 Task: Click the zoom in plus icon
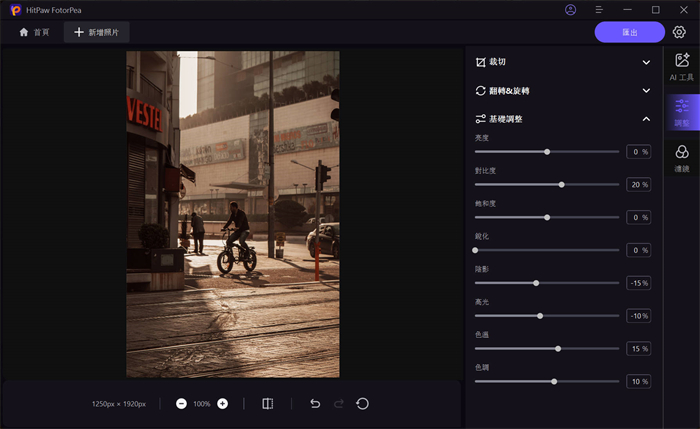pyautogui.click(x=222, y=404)
